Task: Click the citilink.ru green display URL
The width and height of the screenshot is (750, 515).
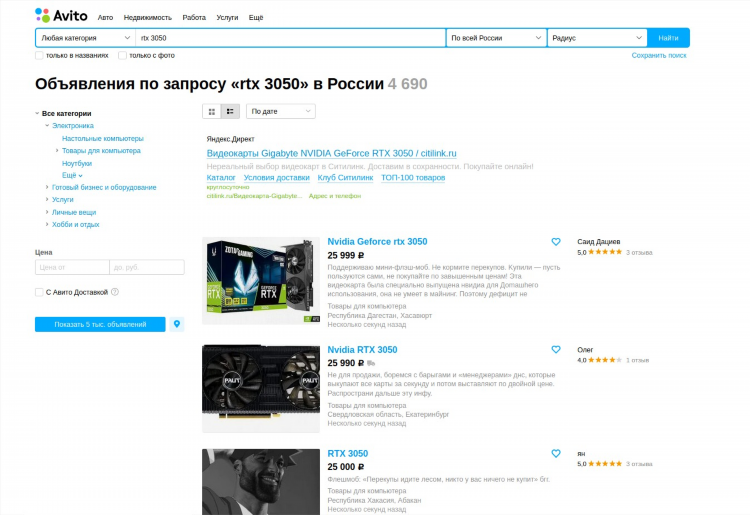Action: point(254,196)
